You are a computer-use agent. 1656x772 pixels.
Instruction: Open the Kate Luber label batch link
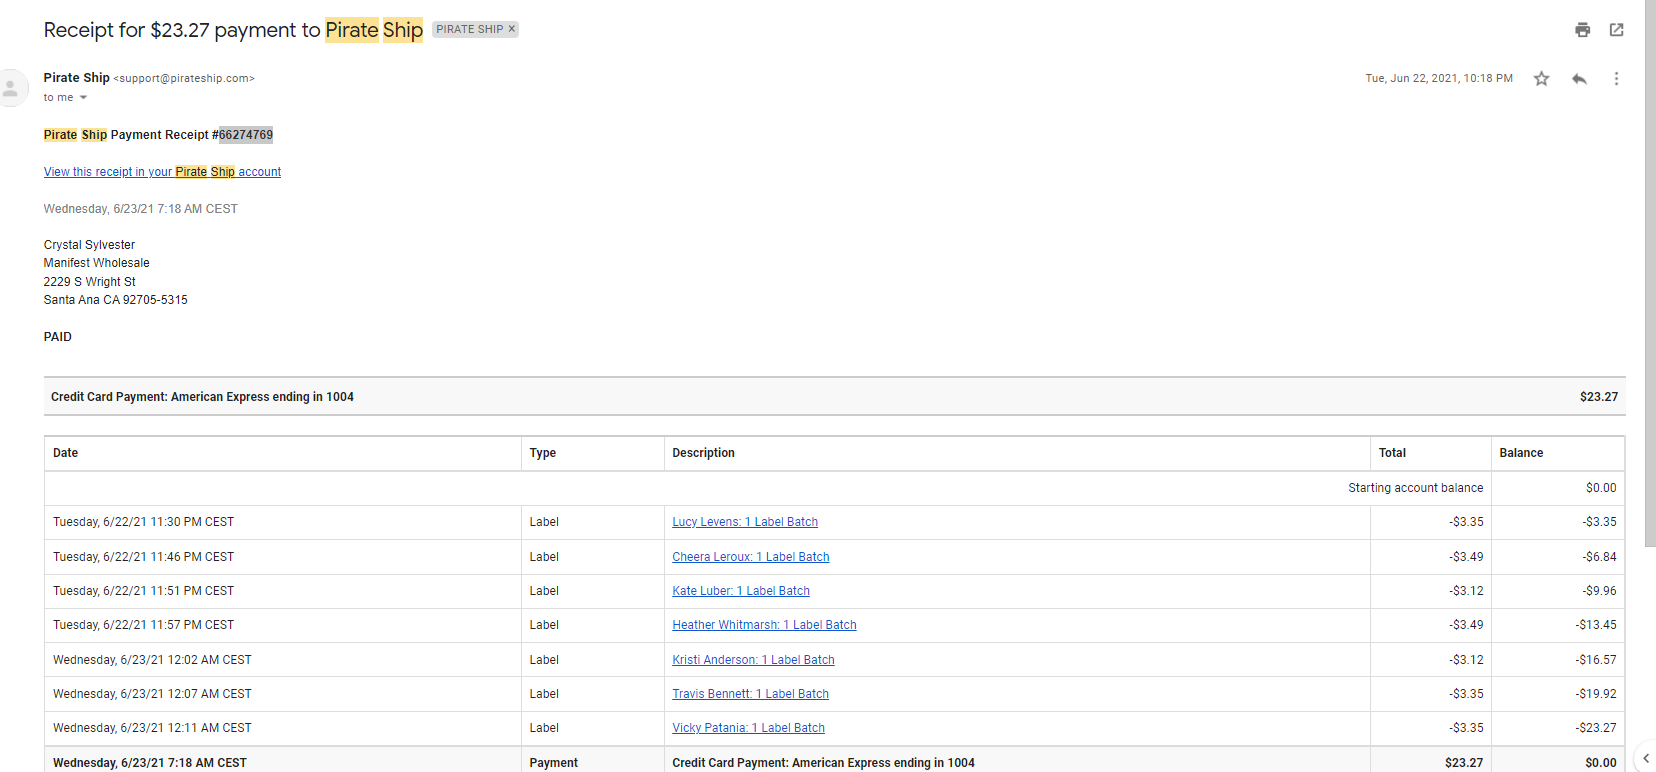741,591
